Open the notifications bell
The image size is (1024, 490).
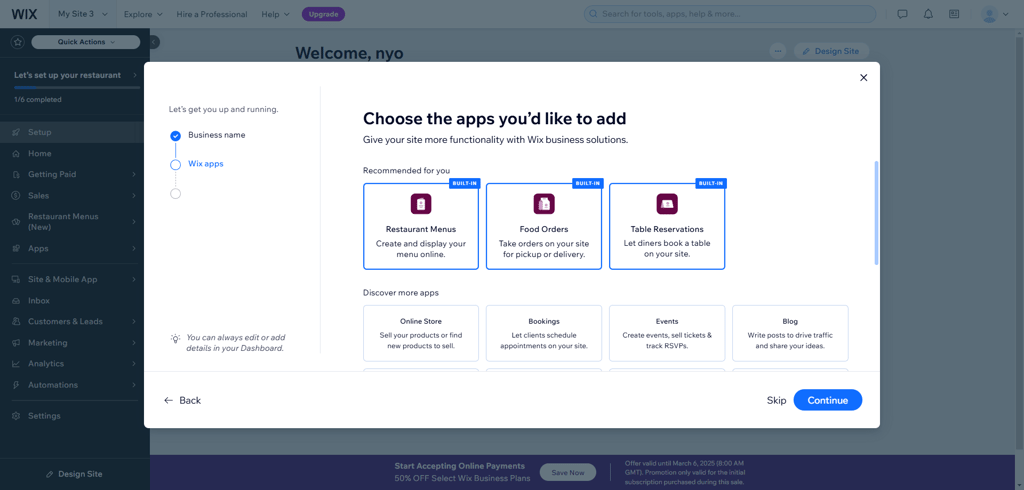928,14
